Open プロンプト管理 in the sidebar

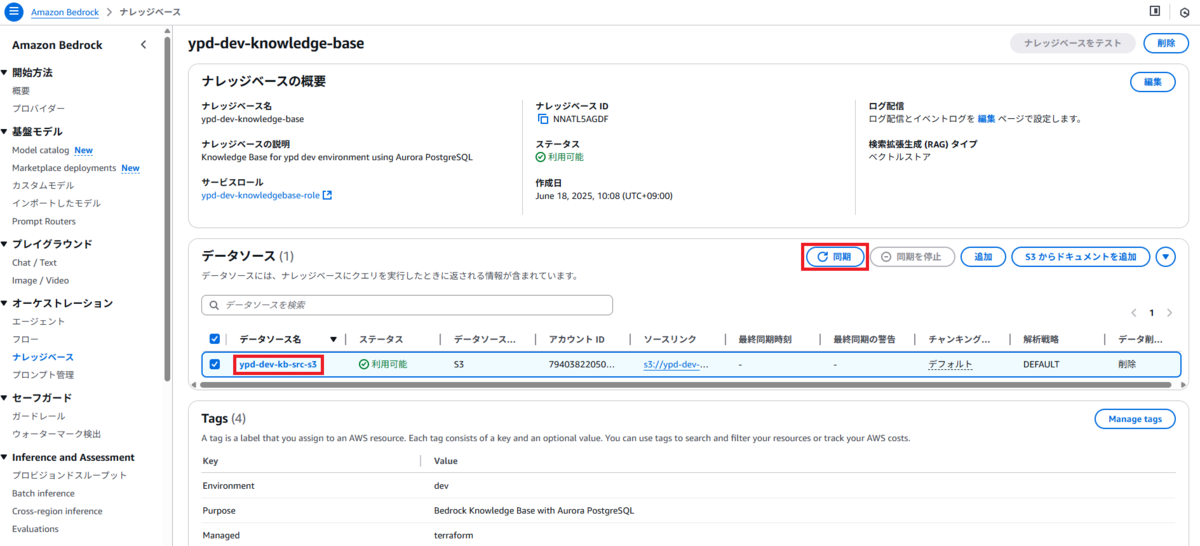click(x=43, y=375)
